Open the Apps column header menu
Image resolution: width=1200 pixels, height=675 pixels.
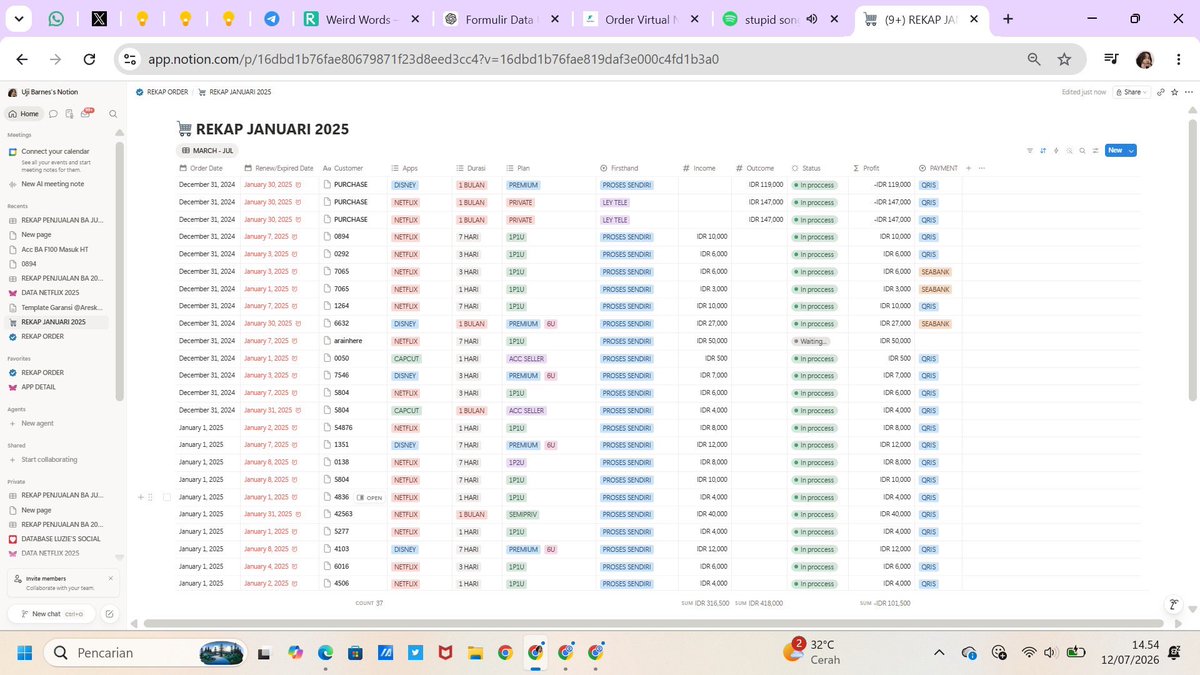tap(405, 168)
